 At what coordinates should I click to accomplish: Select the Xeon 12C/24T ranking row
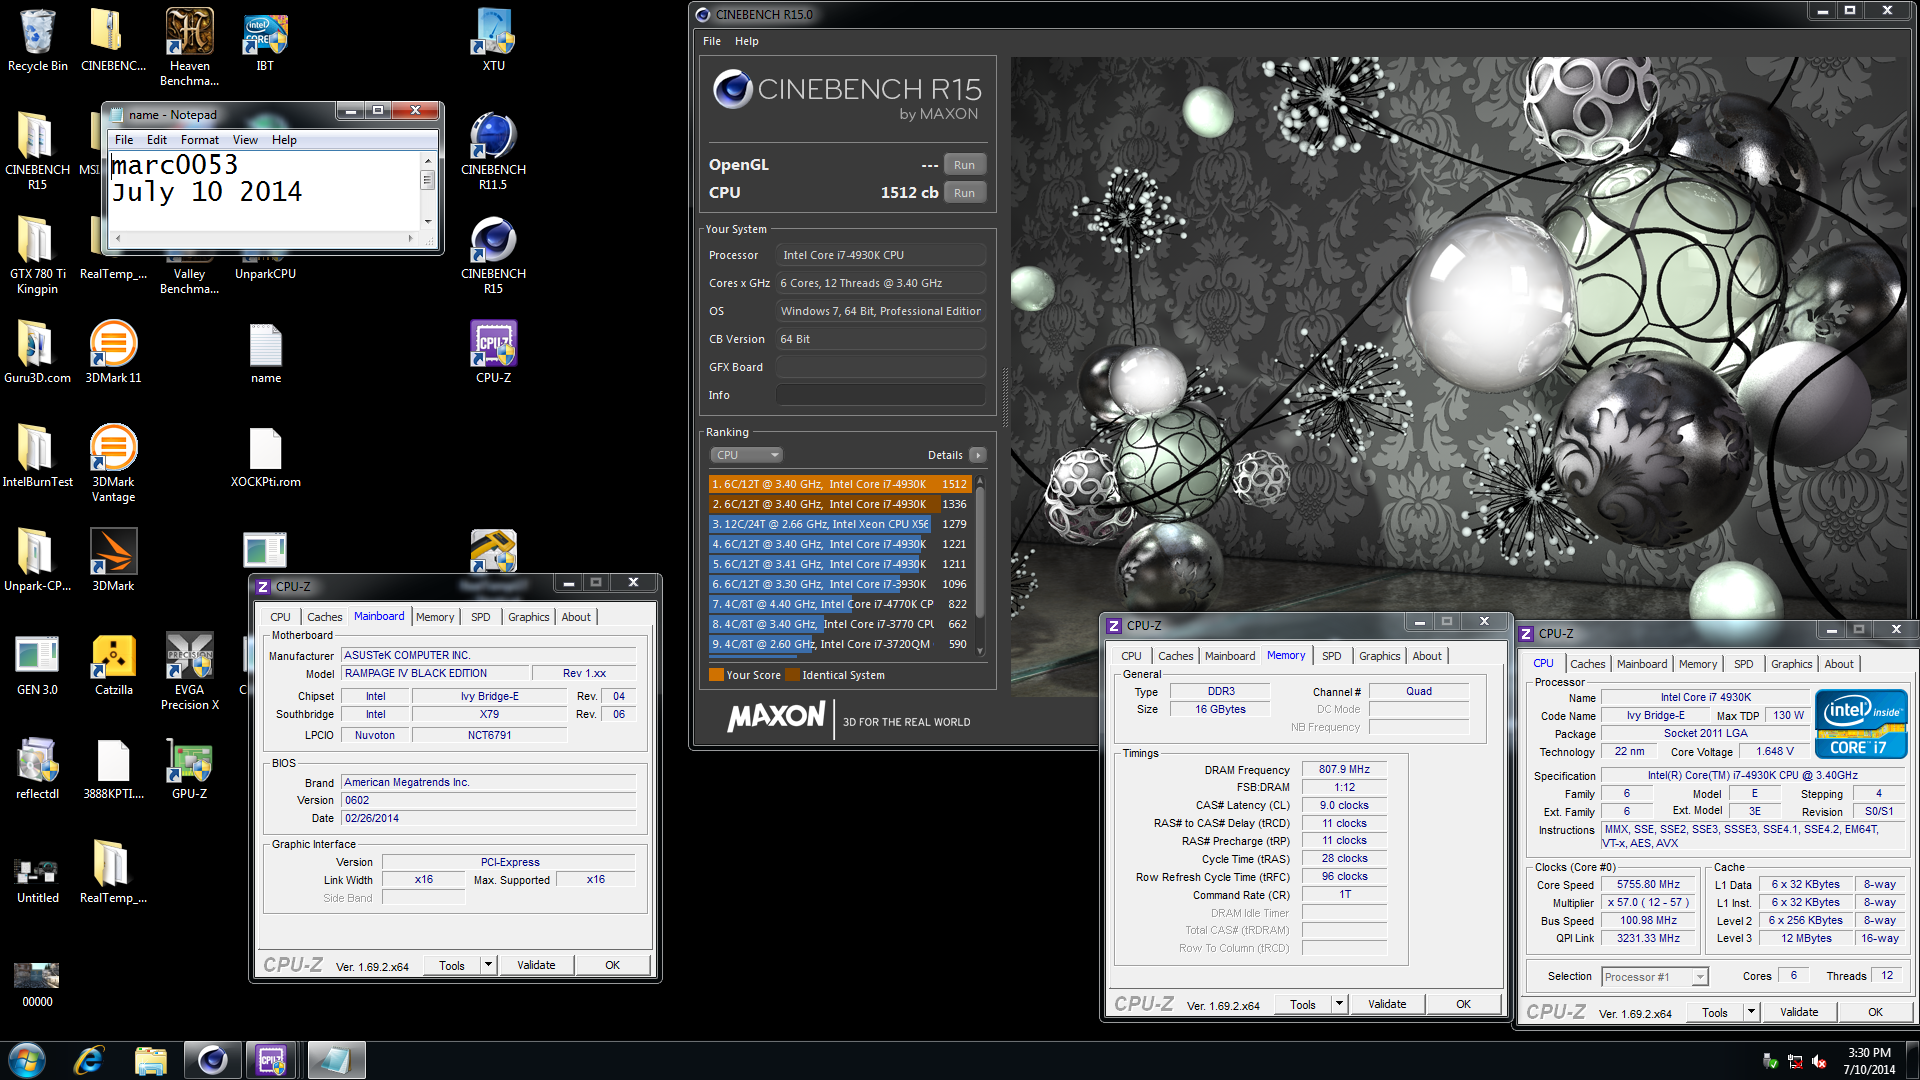point(840,524)
